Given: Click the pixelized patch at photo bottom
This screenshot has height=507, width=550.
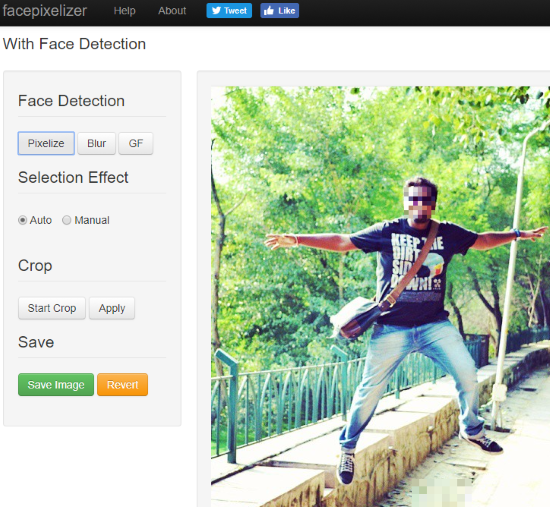Looking at the screenshot, I should pos(442,493).
